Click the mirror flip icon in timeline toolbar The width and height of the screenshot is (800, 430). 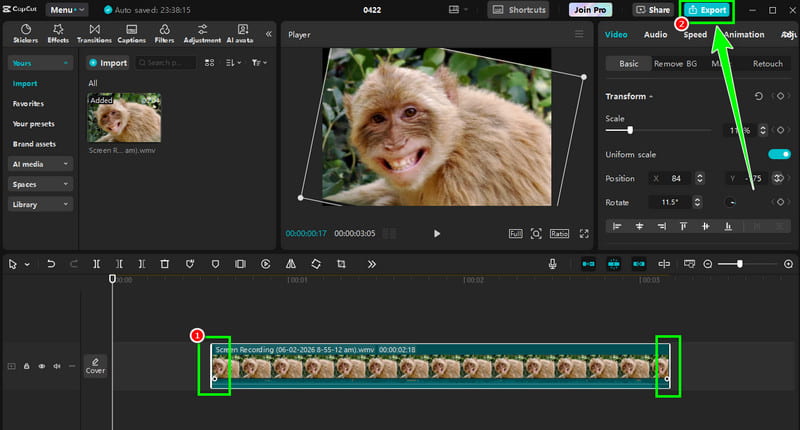291,264
